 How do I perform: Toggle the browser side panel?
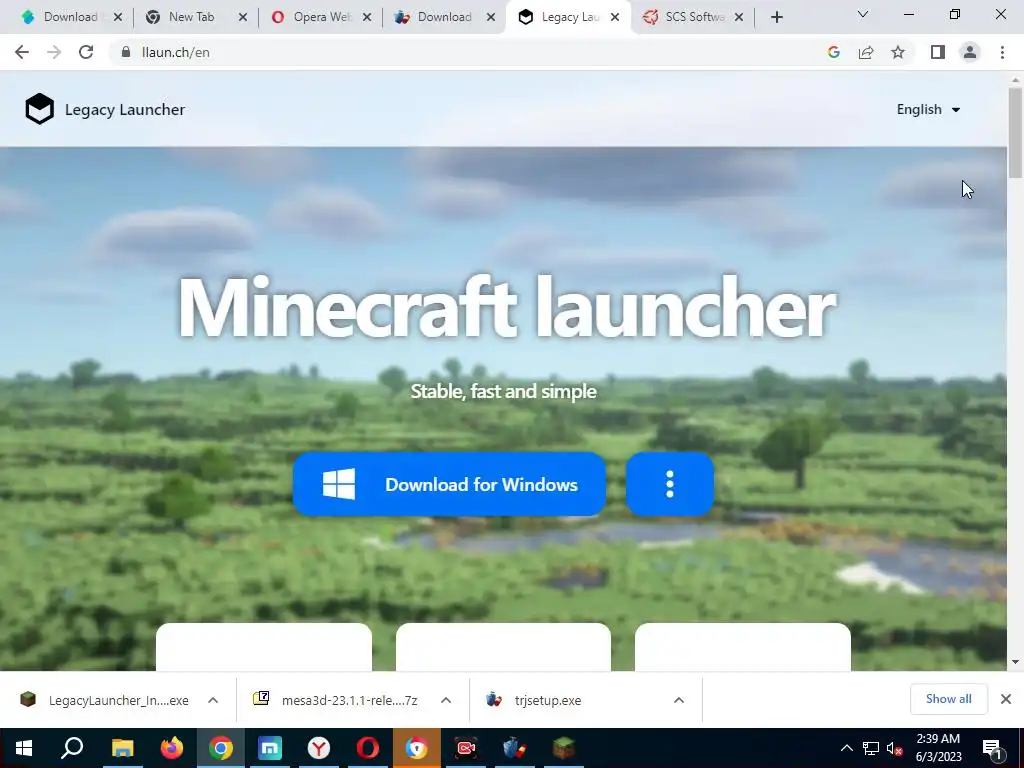click(938, 52)
